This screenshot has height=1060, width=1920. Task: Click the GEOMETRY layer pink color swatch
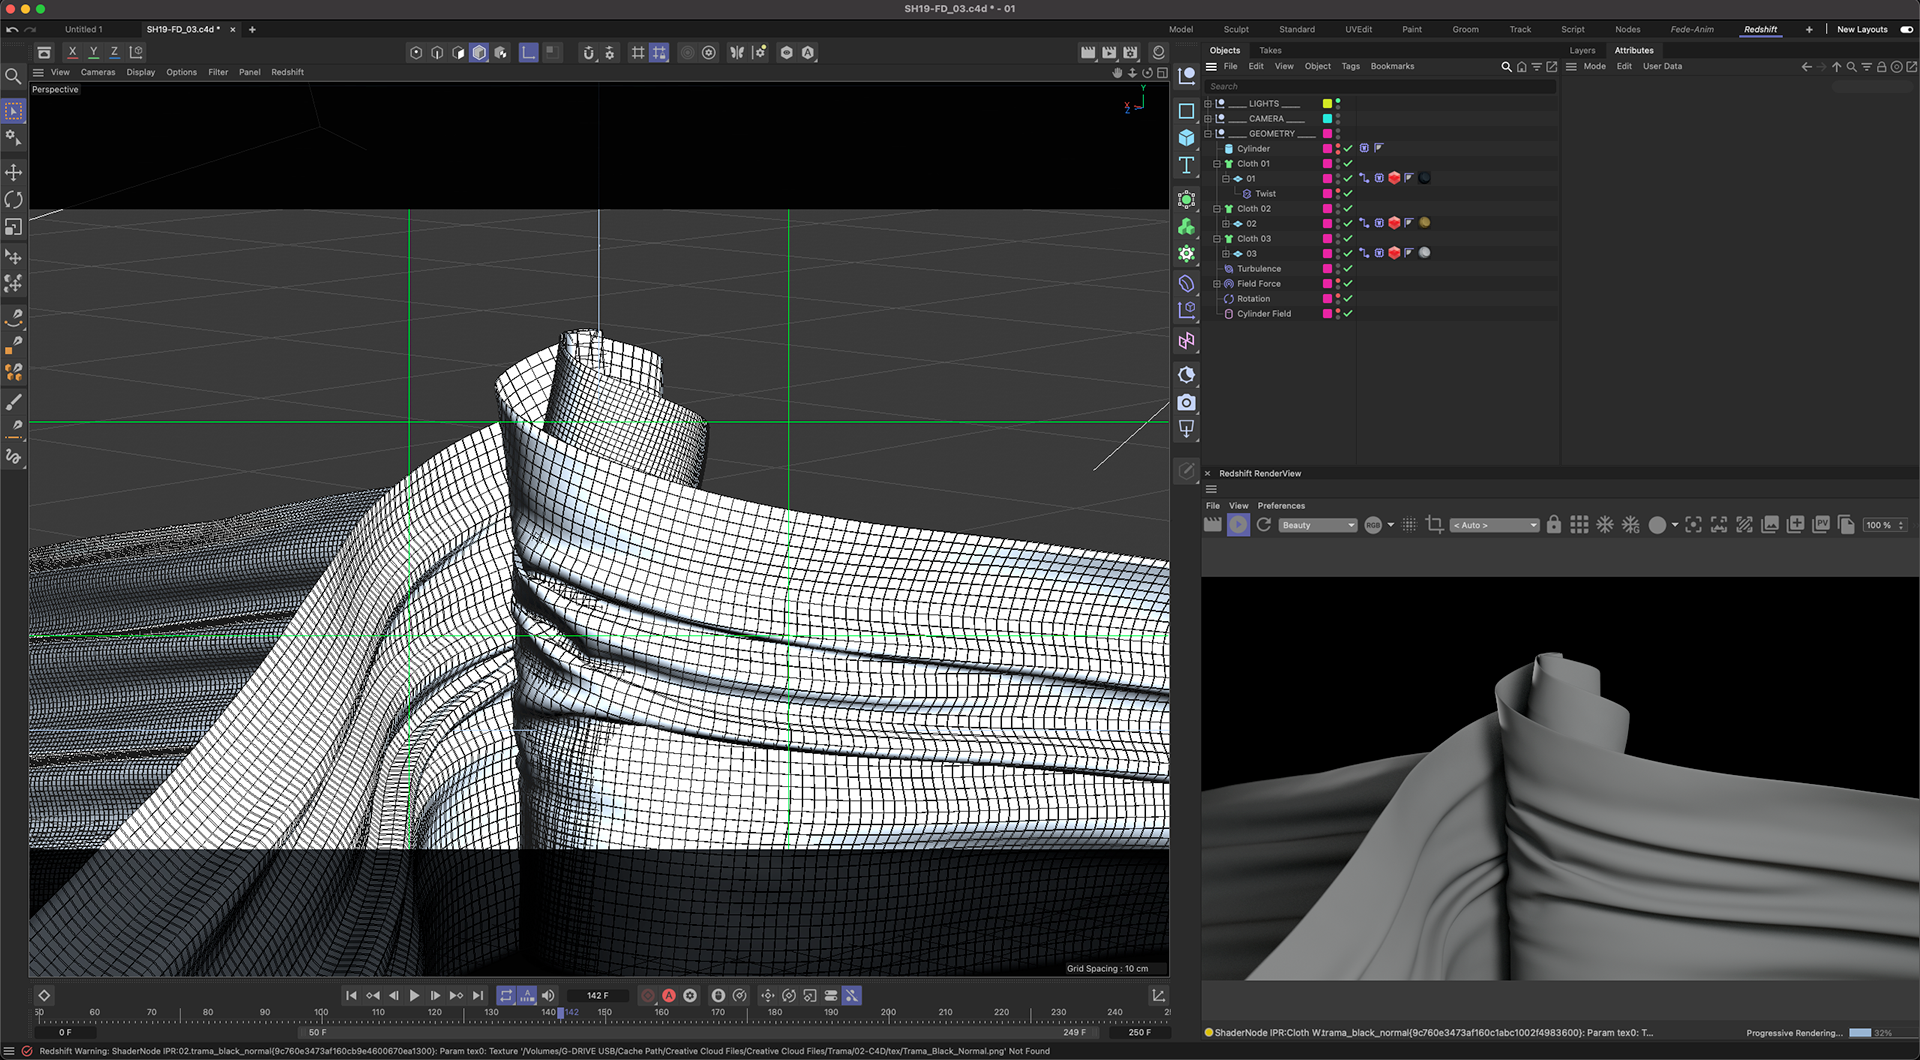tap(1327, 133)
